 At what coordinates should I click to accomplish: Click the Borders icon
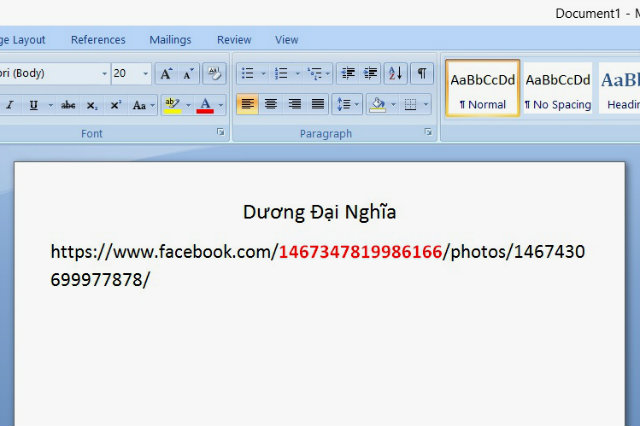tap(410, 104)
